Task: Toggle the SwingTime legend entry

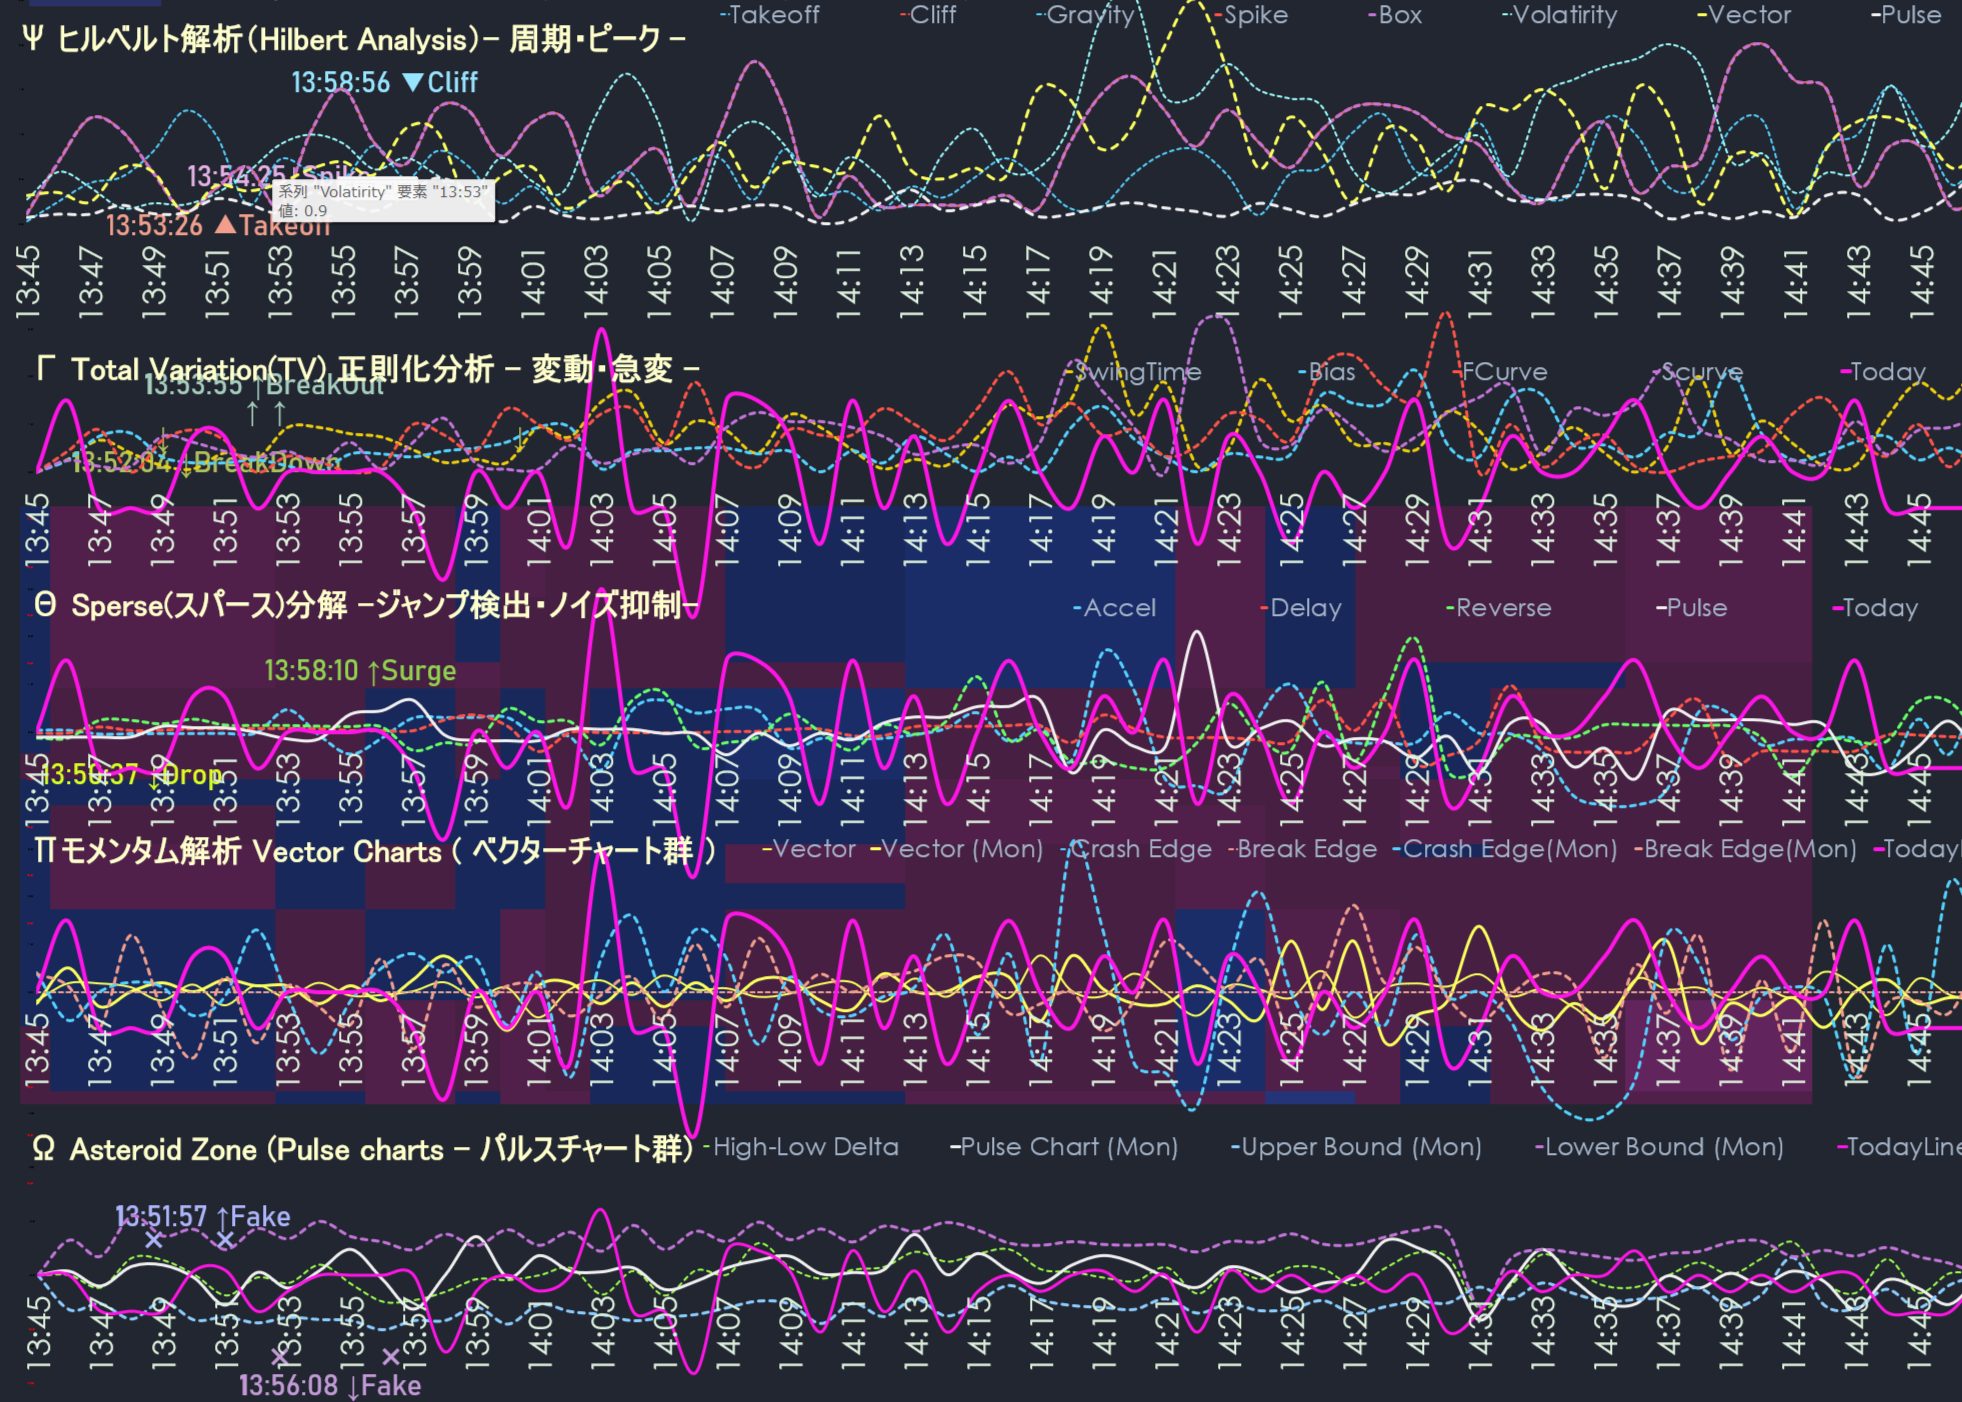Action: click(x=1137, y=372)
